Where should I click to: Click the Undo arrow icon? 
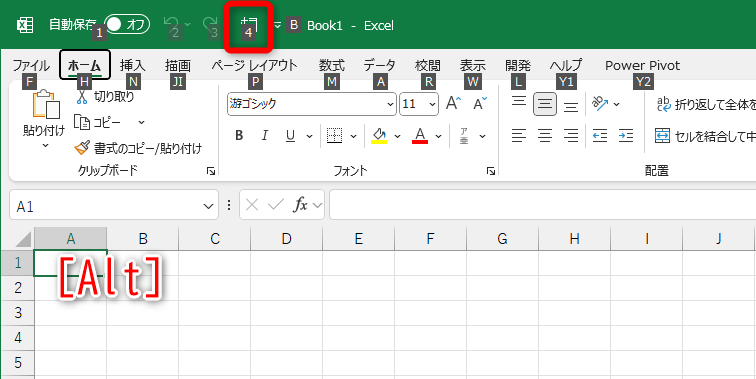click(172, 25)
